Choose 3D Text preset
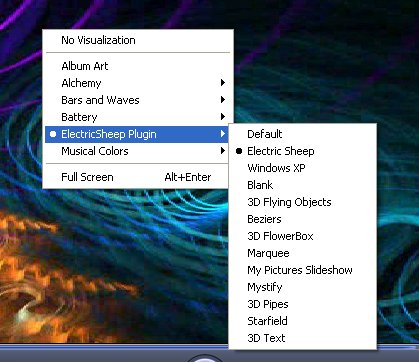The image size is (419, 362). [303, 338]
